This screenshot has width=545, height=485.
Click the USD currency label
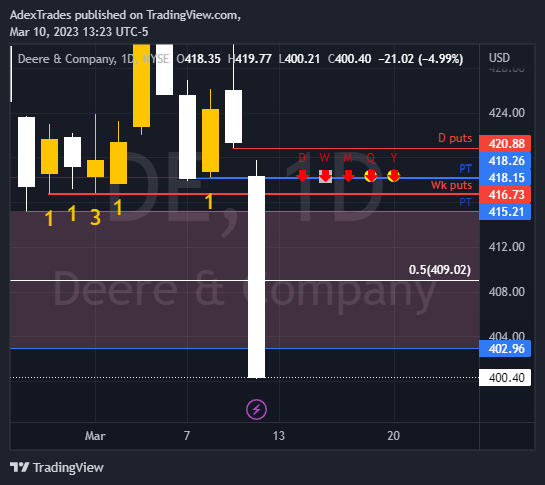tap(499, 58)
